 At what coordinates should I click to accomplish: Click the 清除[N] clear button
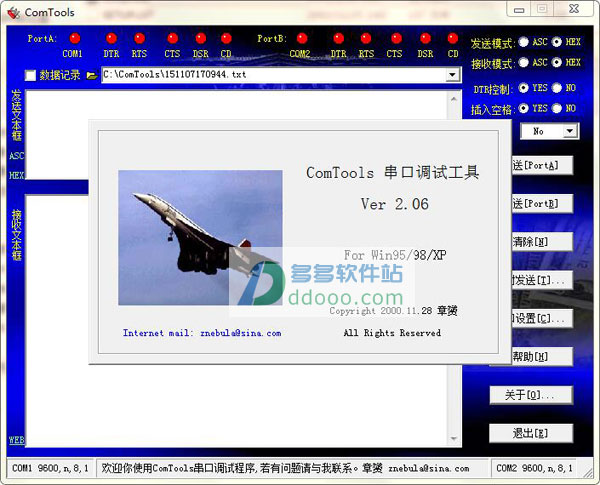[x=542, y=242]
